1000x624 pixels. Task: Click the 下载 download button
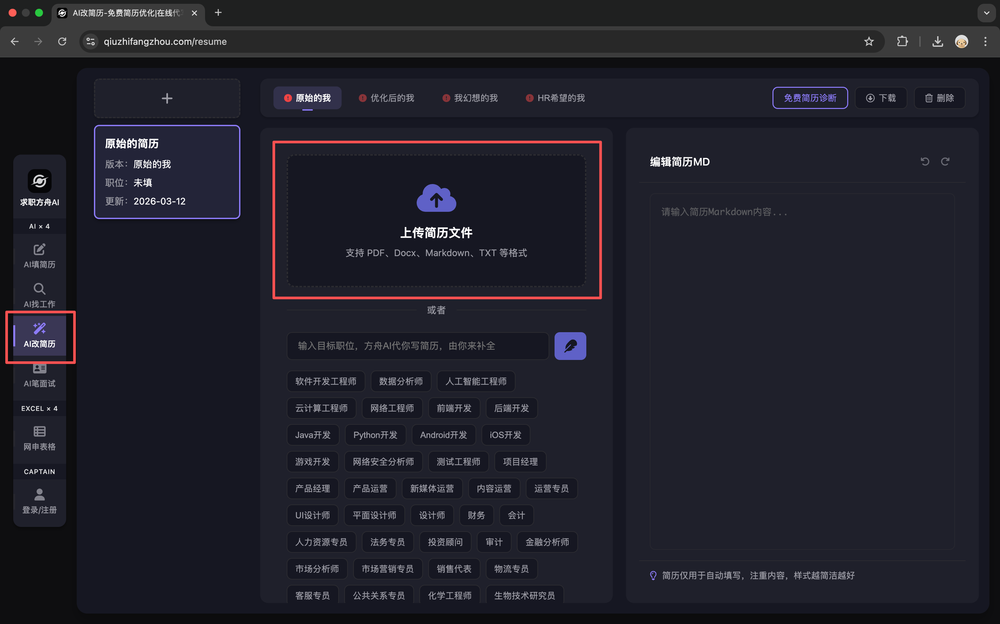click(x=881, y=98)
